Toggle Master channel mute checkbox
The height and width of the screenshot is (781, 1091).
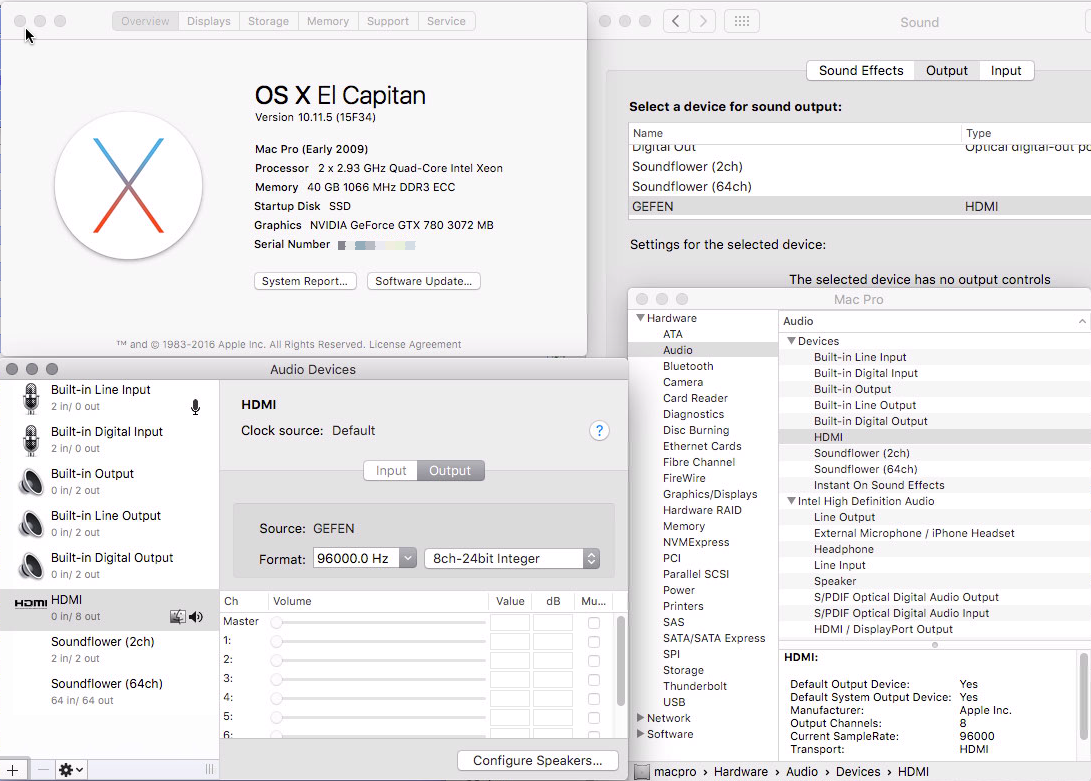coord(594,622)
